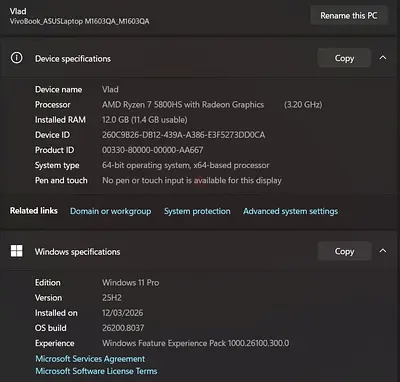The image size is (400, 382).
Task: Select the OS build label
Action: (x=51, y=328)
